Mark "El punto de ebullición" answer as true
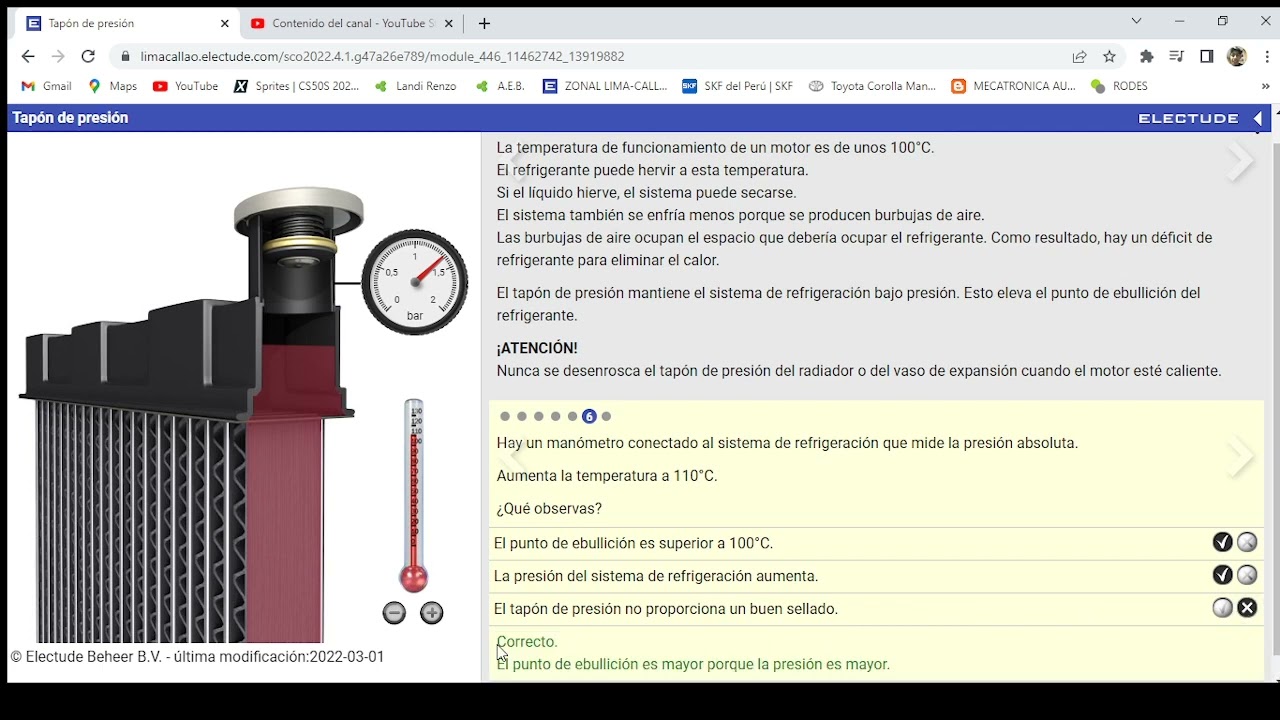The width and height of the screenshot is (1280, 720). 1222,542
